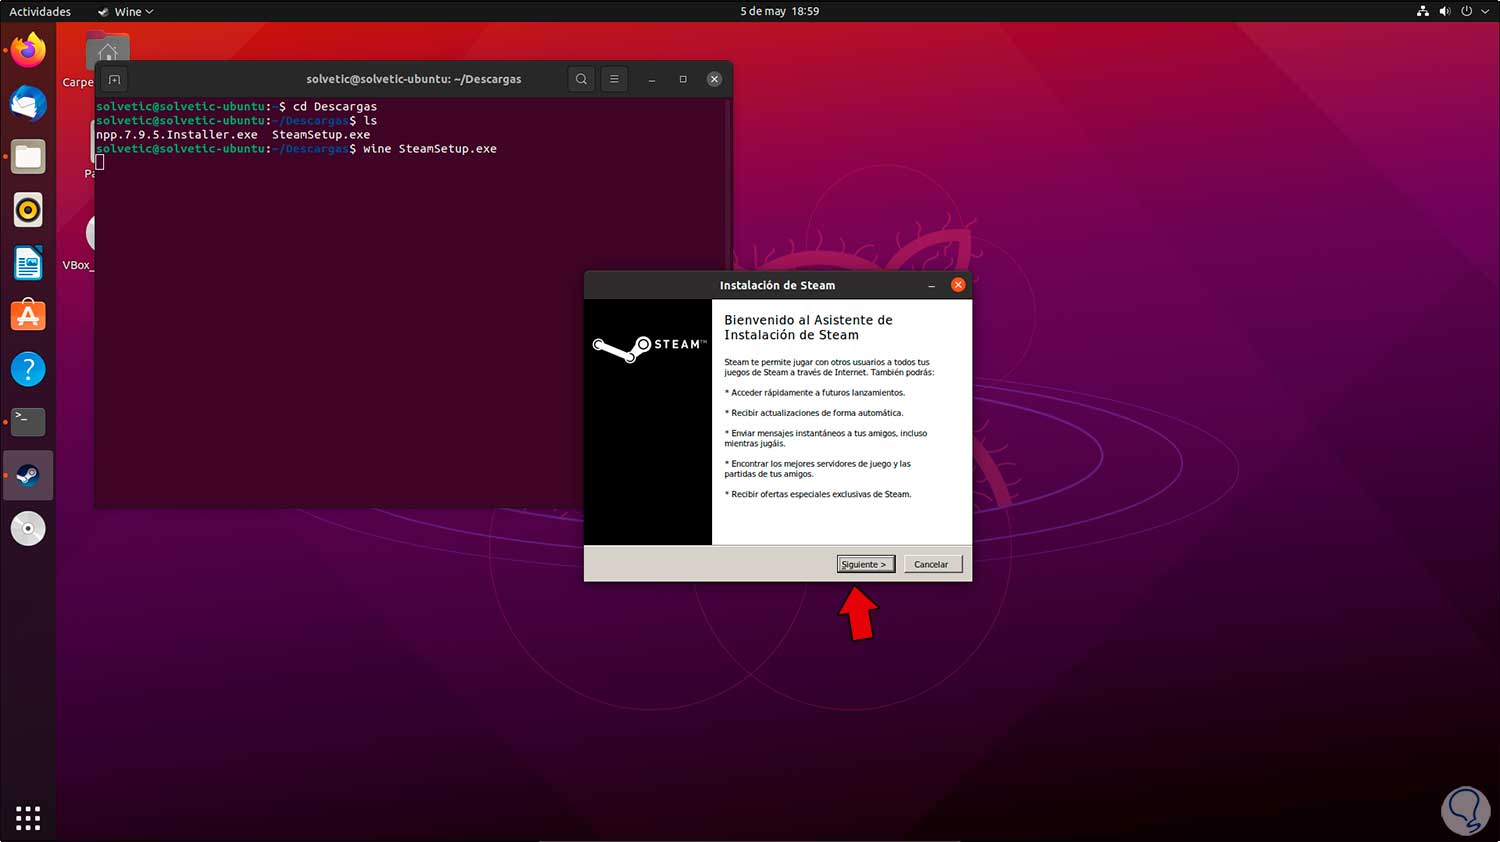
Task: Switch to Terminal via dock icon
Action: tap(28, 422)
